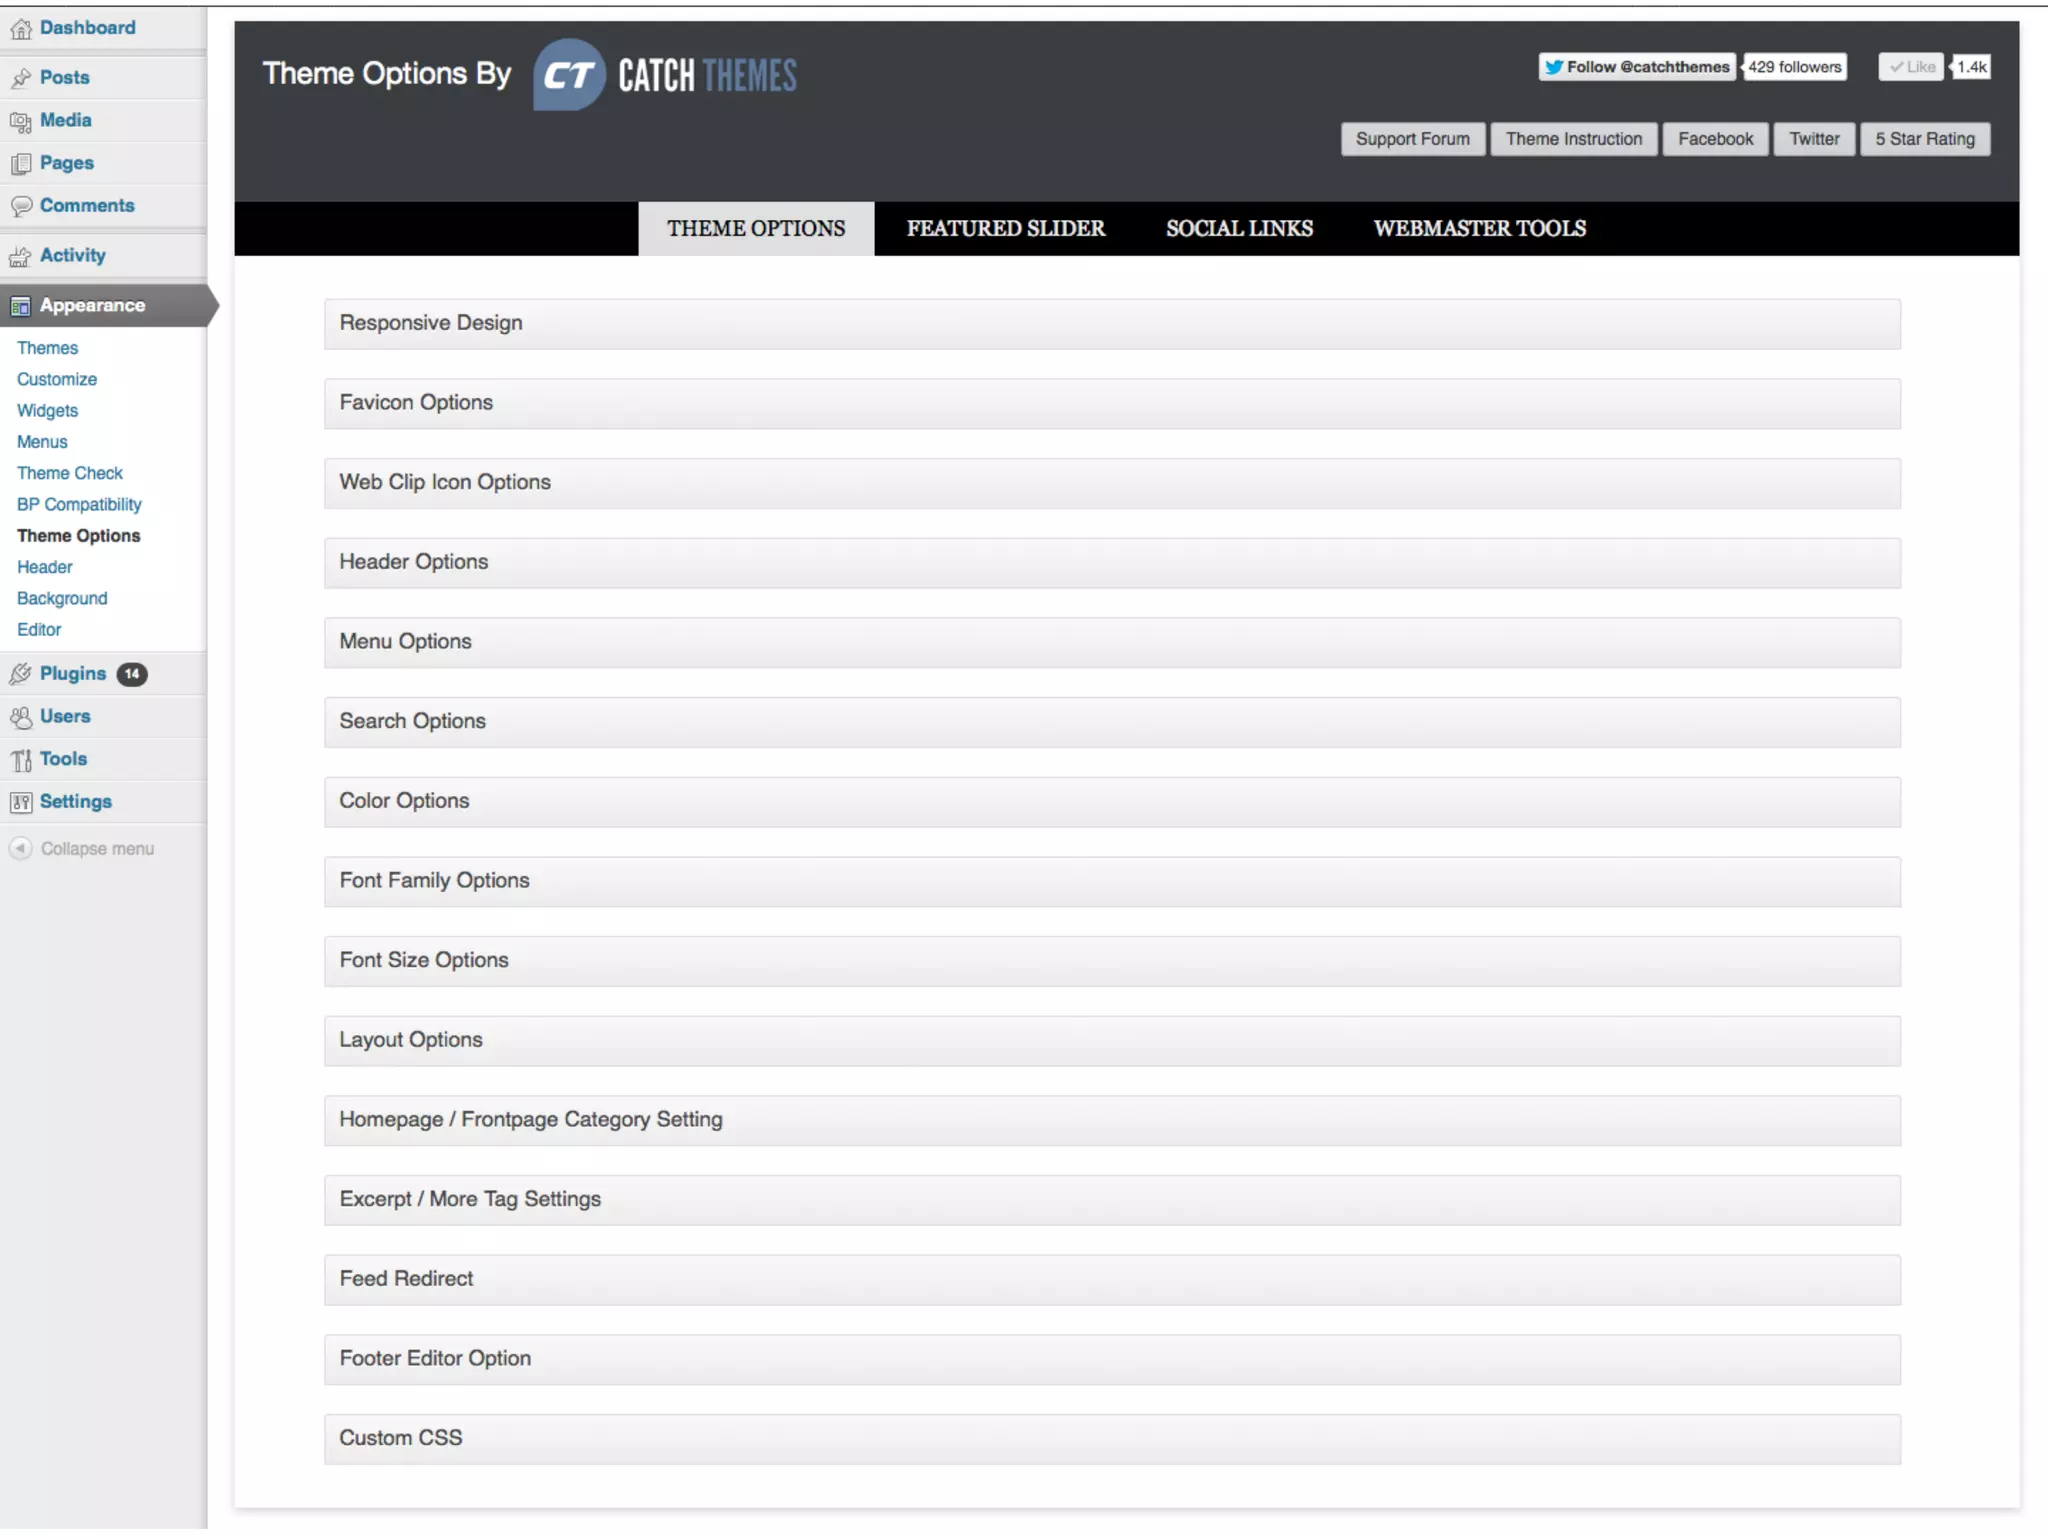
Task: Open the Font Family Options section
Action: click(1111, 881)
